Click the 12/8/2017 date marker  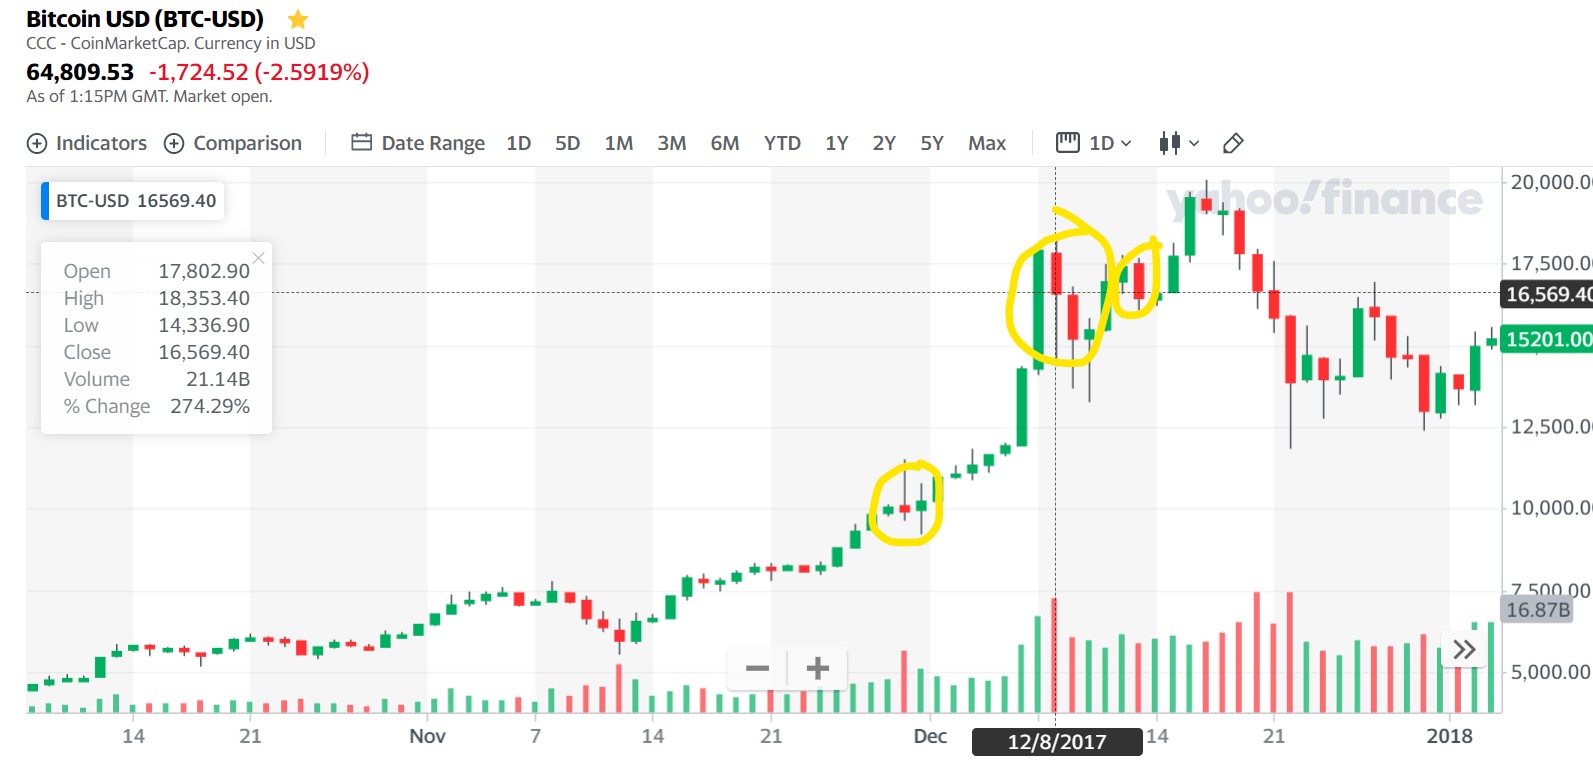1057,742
